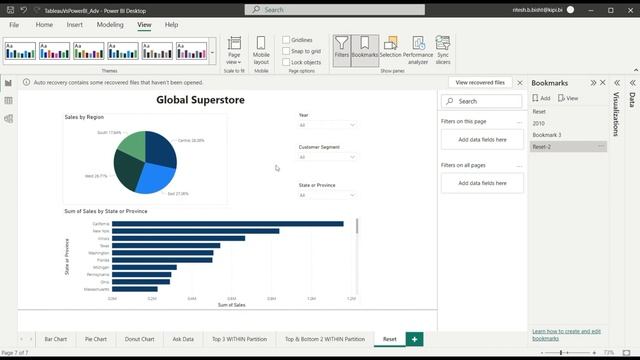Screen dimensions: 640x360
Task: Click the Save icon in title bar
Action: click(x=11, y=10)
